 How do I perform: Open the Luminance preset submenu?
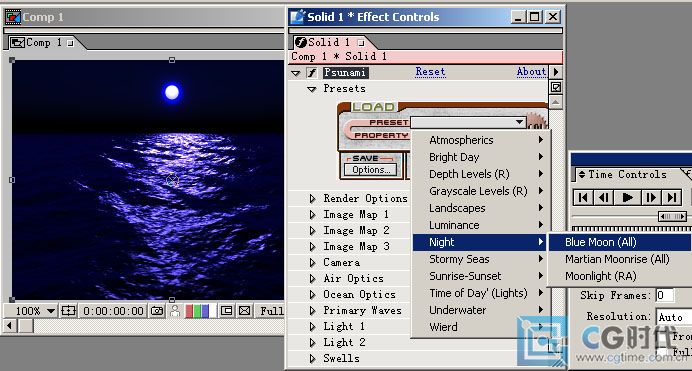[481, 225]
